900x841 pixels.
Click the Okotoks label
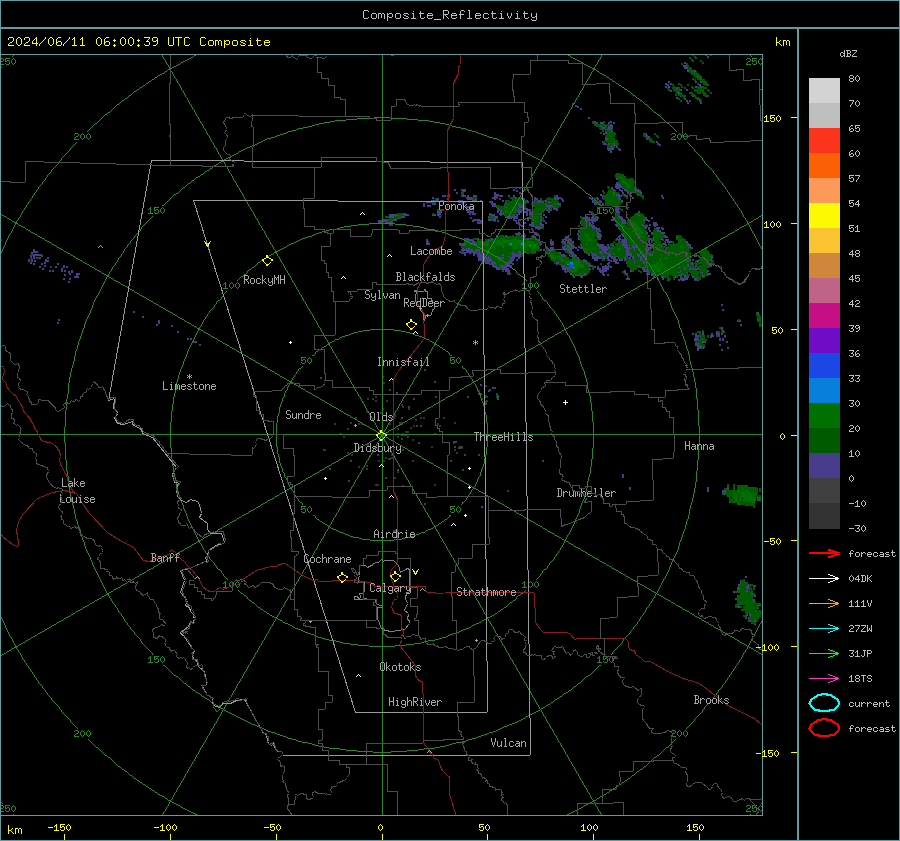pyautogui.click(x=400, y=667)
